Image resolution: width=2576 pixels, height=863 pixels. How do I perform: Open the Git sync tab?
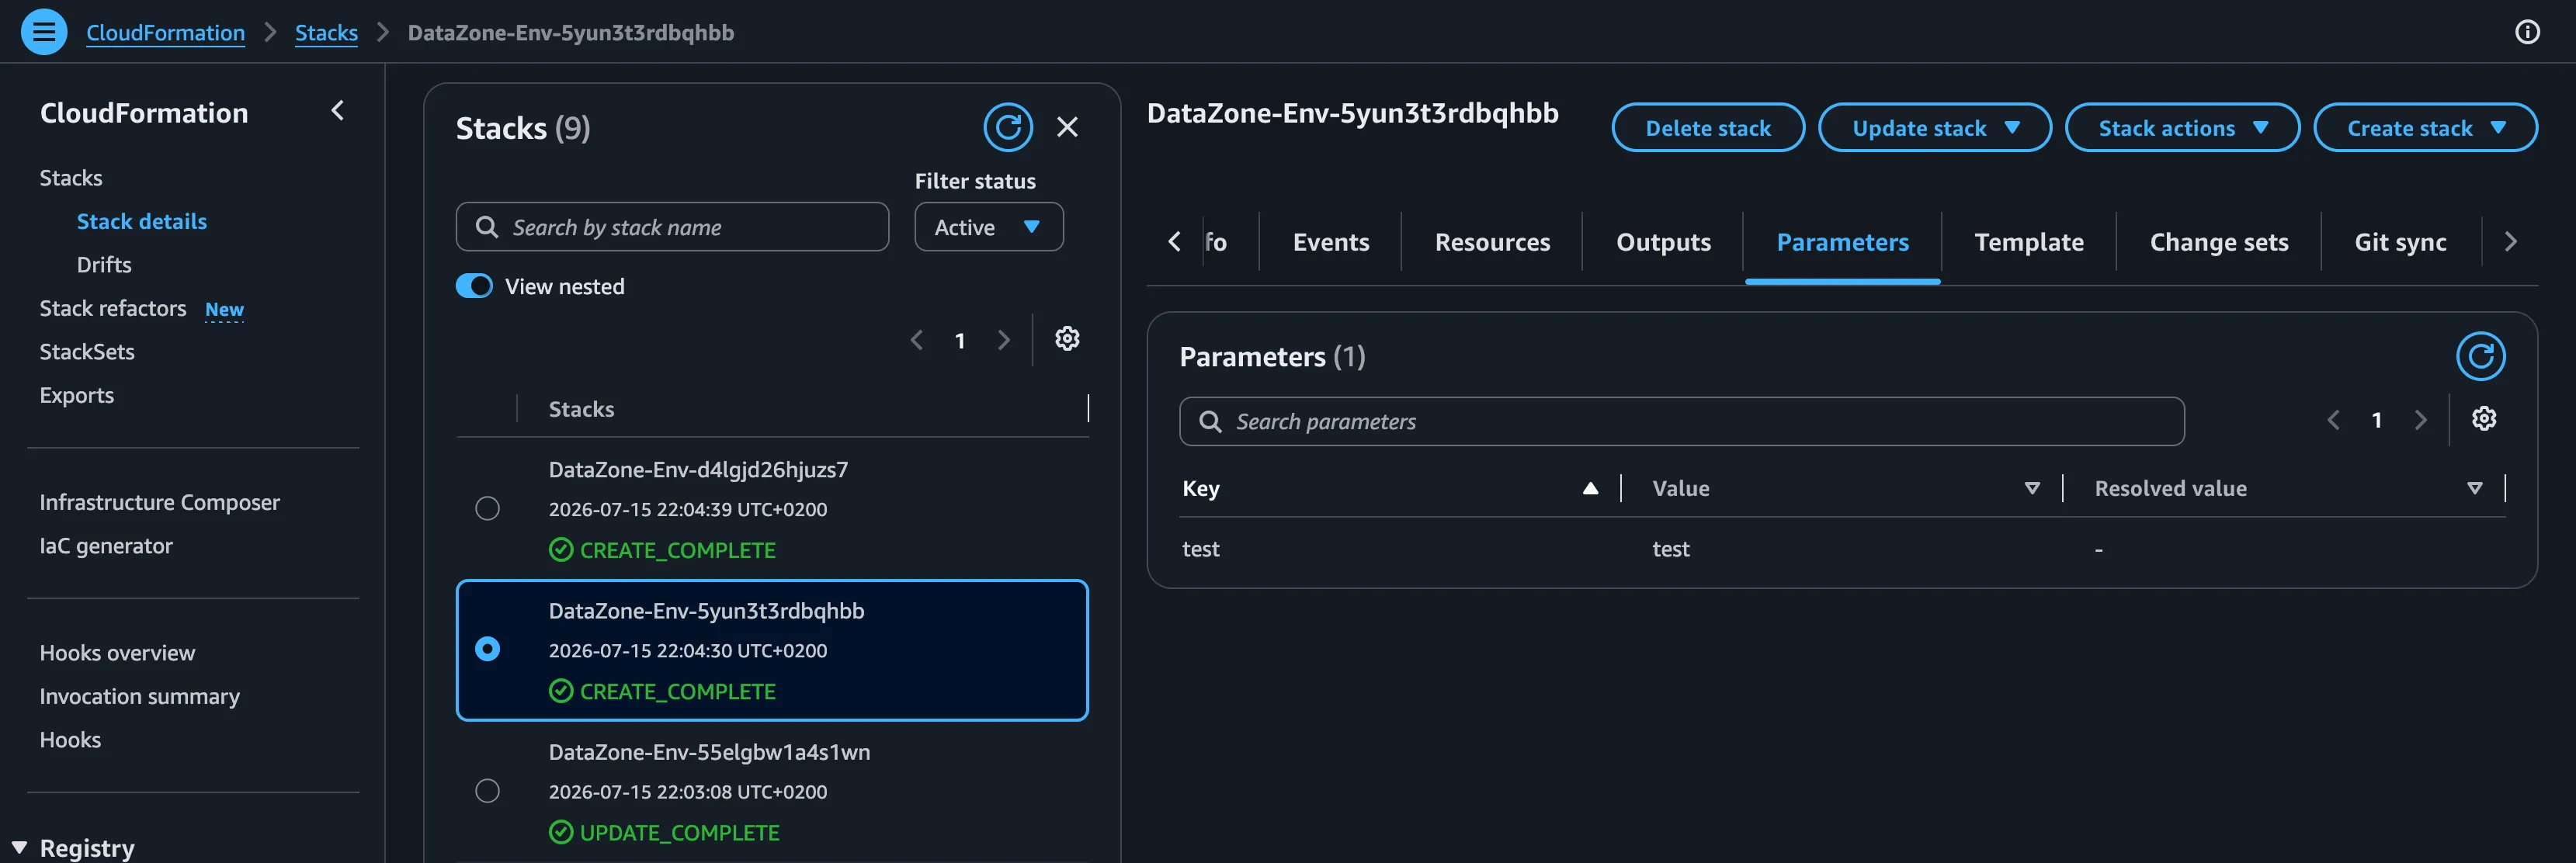tap(2400, 242)
